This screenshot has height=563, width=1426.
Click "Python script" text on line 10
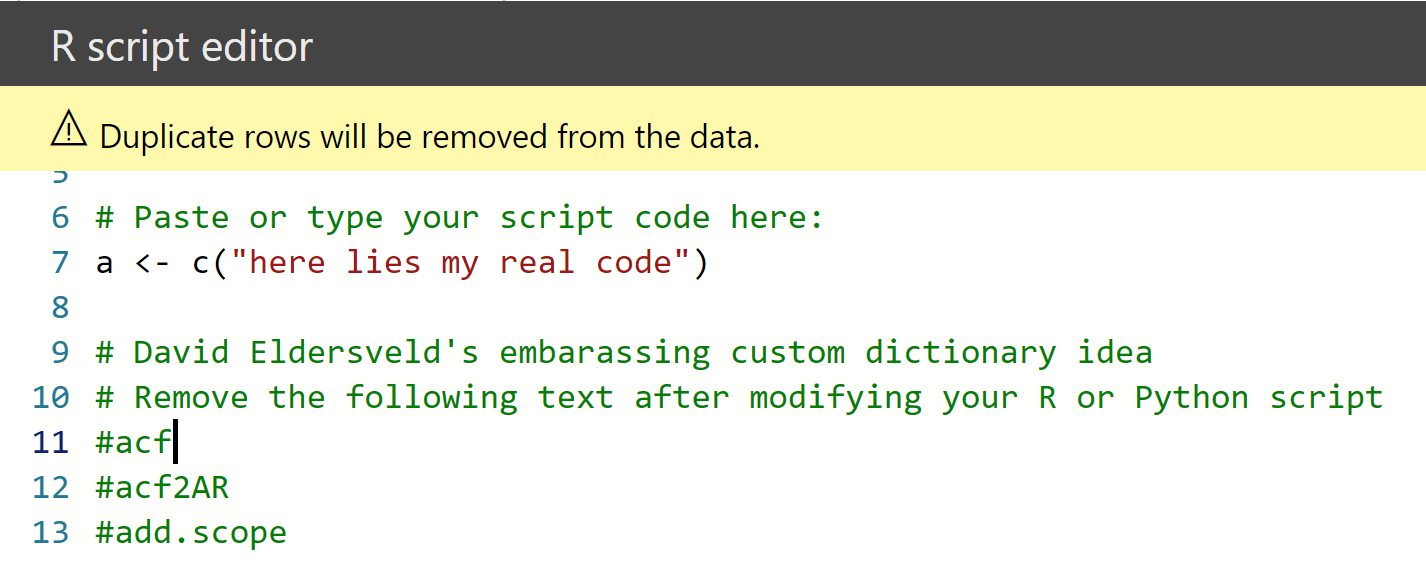1258,397
